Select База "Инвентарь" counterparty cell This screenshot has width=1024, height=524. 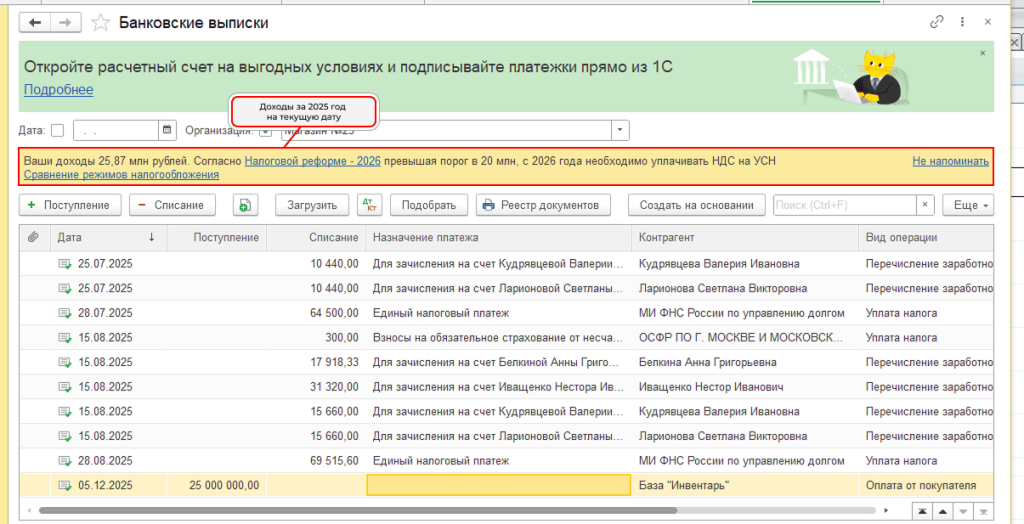(744, 485)
